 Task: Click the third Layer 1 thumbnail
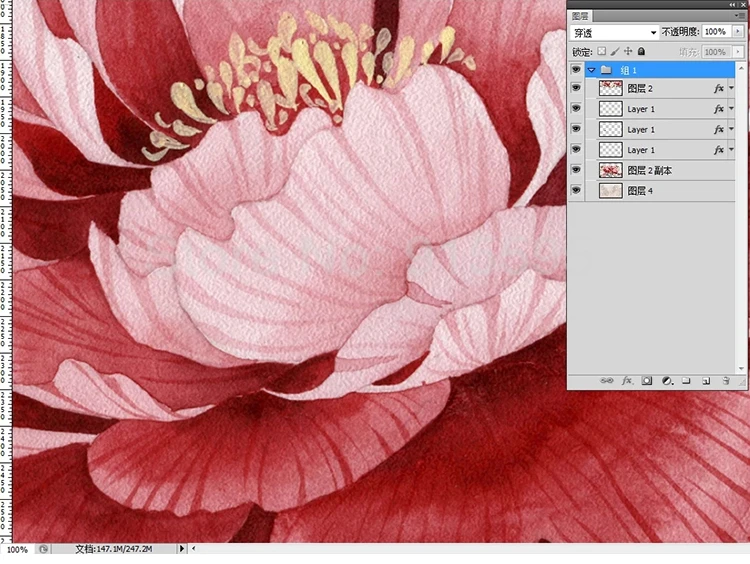pos(611,150)
